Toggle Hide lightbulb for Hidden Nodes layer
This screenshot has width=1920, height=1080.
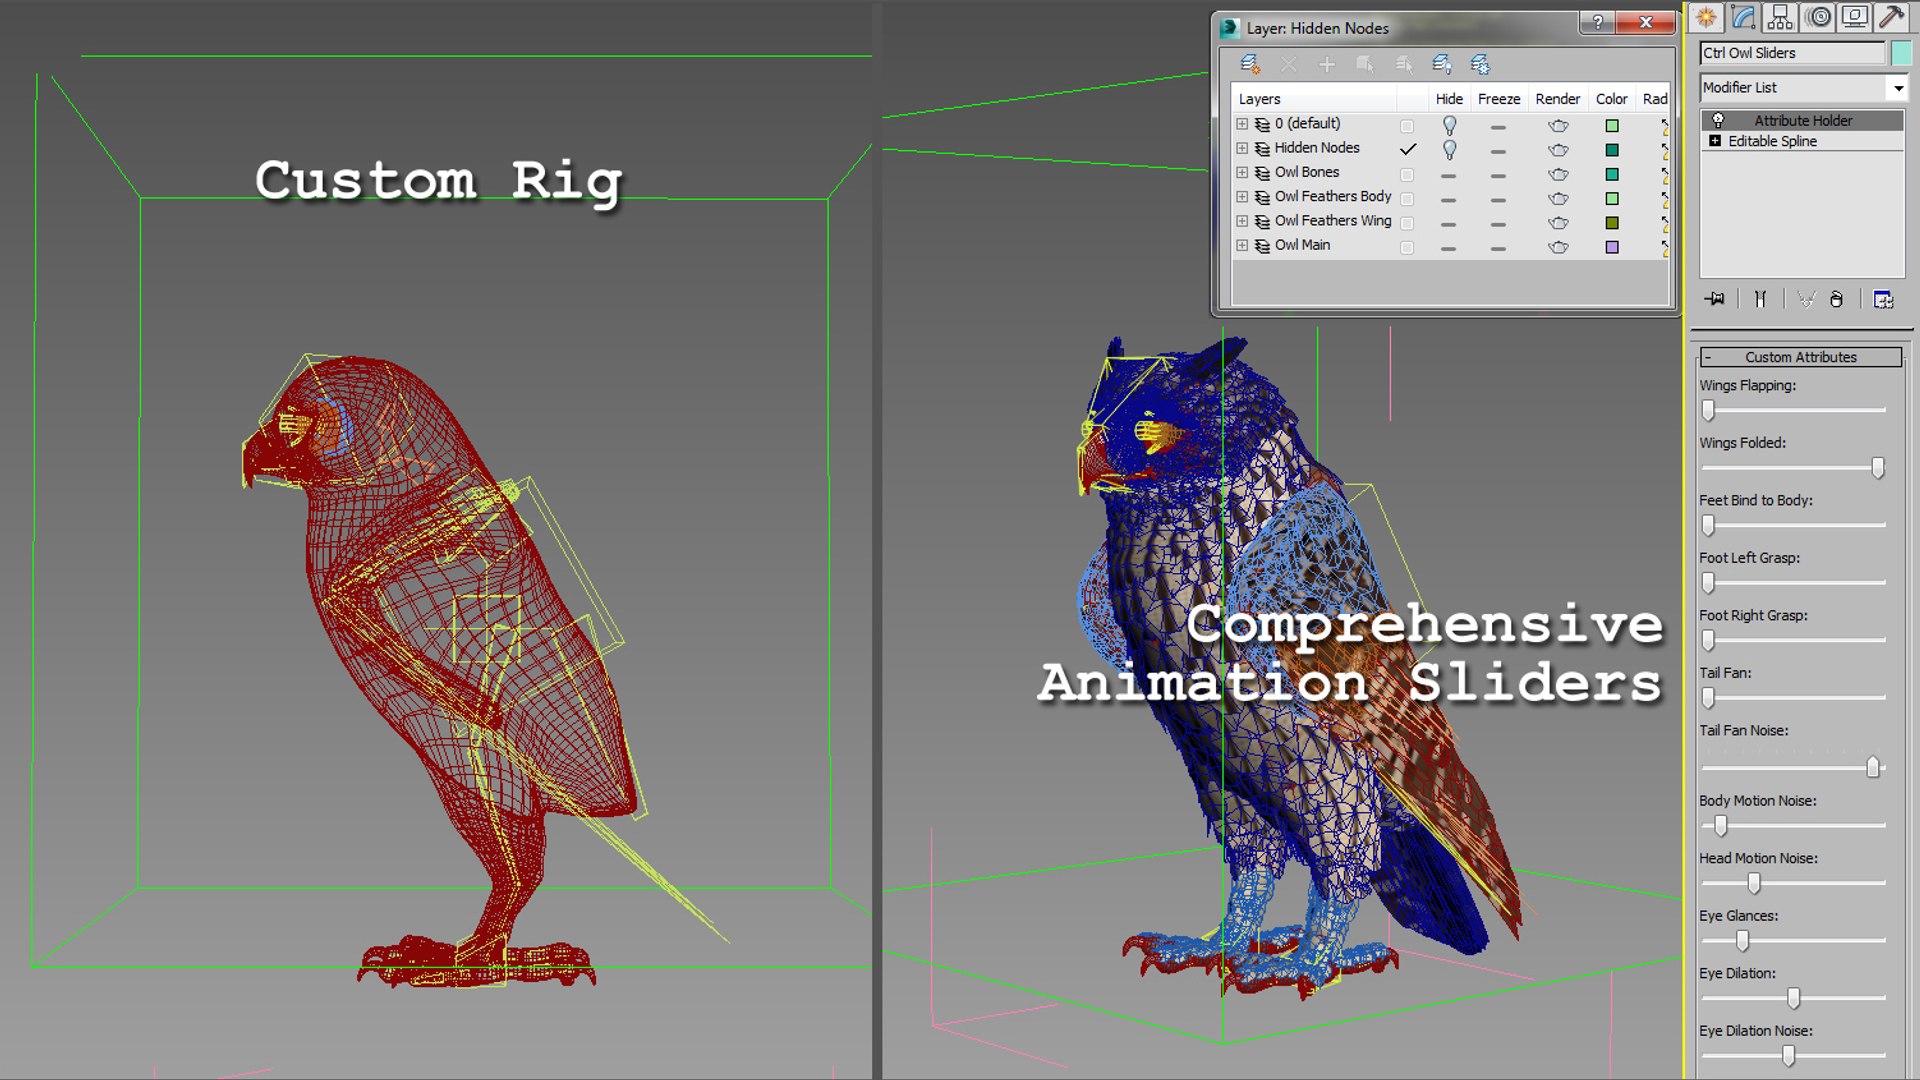[x=1449, y=150]
